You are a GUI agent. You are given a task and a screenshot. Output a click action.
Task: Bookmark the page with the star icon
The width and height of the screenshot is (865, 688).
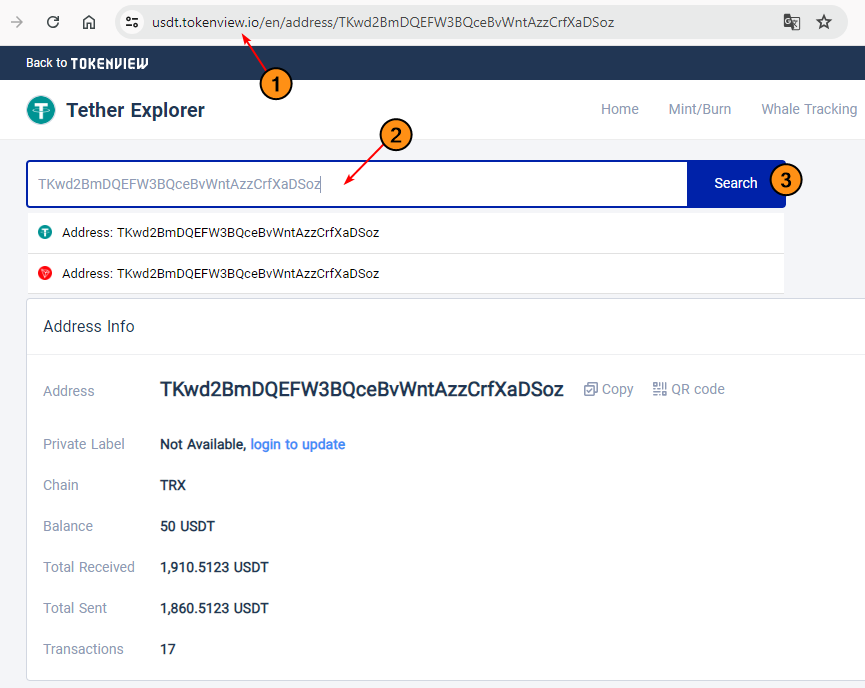[826, 21]
